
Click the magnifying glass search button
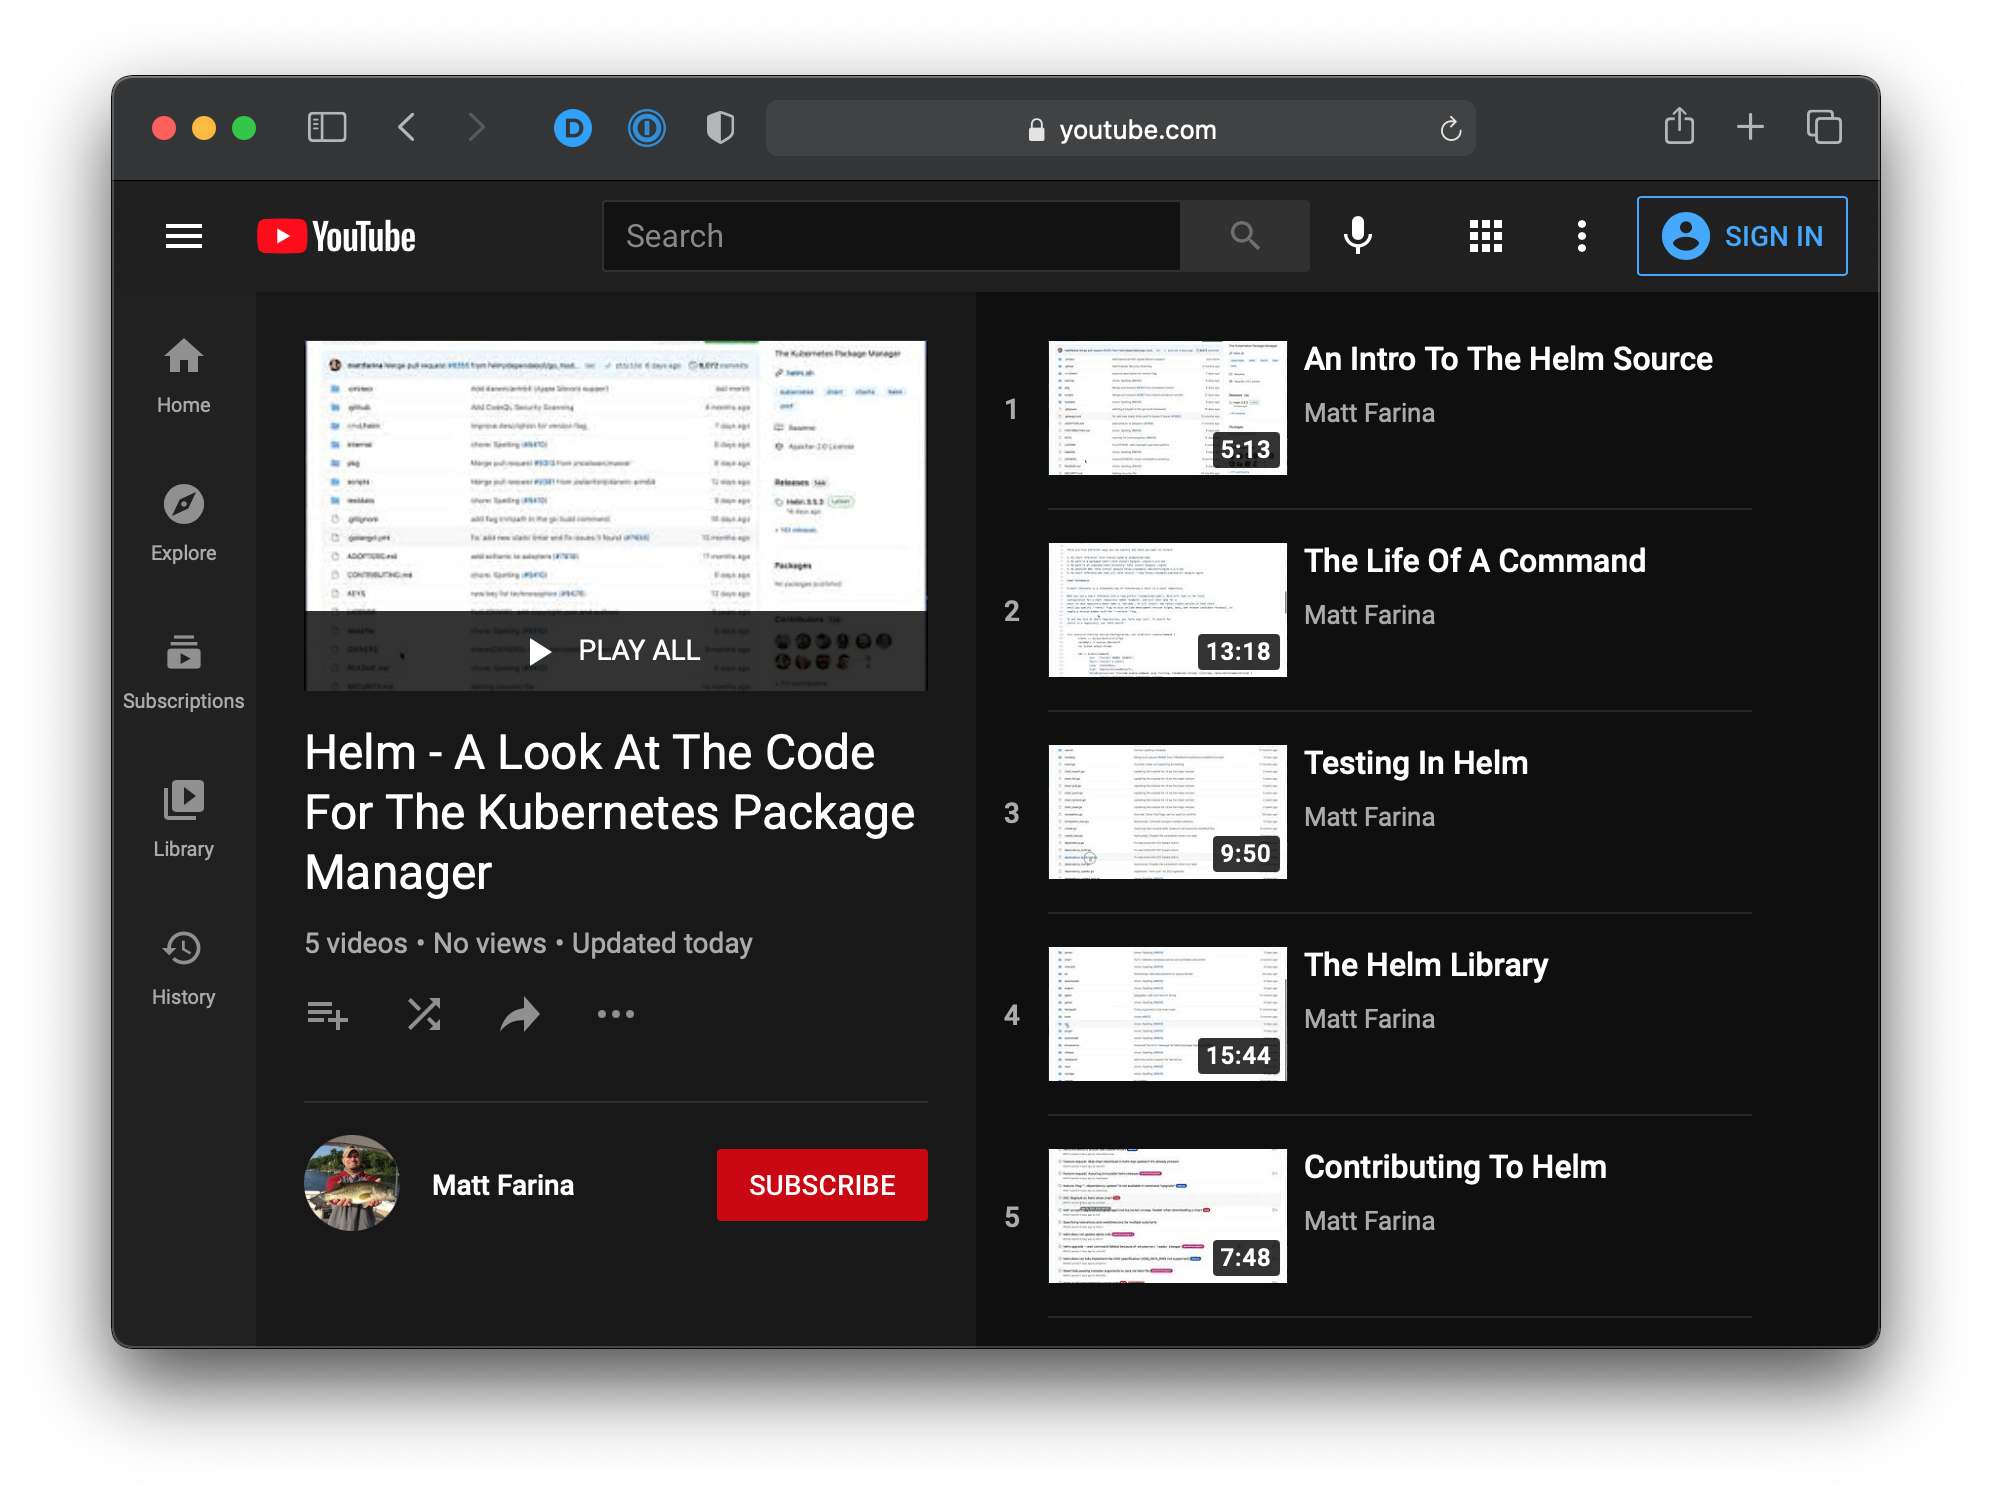point(1245,236)
